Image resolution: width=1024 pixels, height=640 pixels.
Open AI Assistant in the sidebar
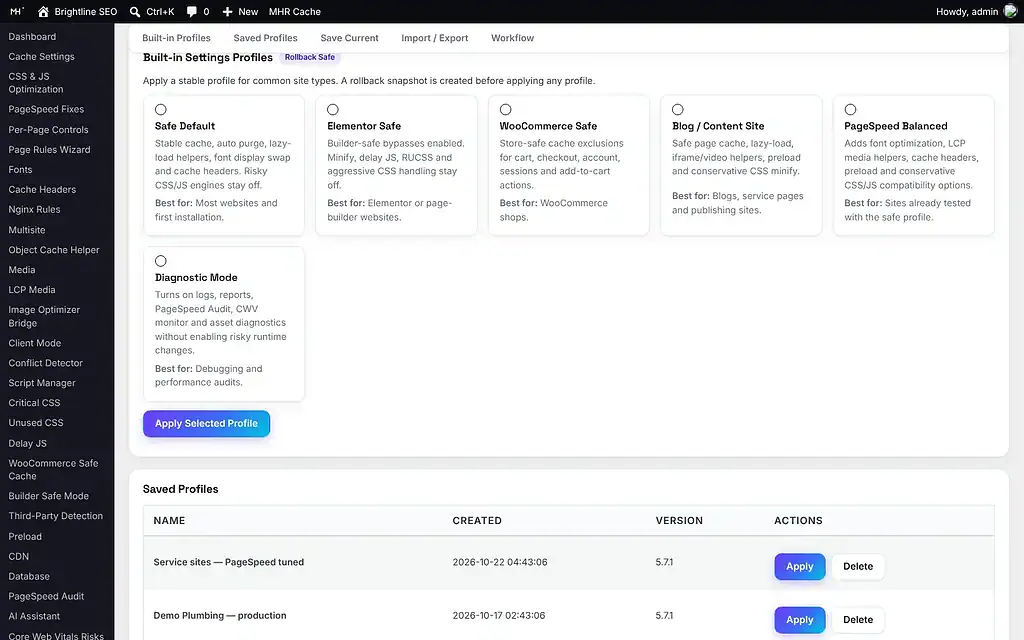34,616
